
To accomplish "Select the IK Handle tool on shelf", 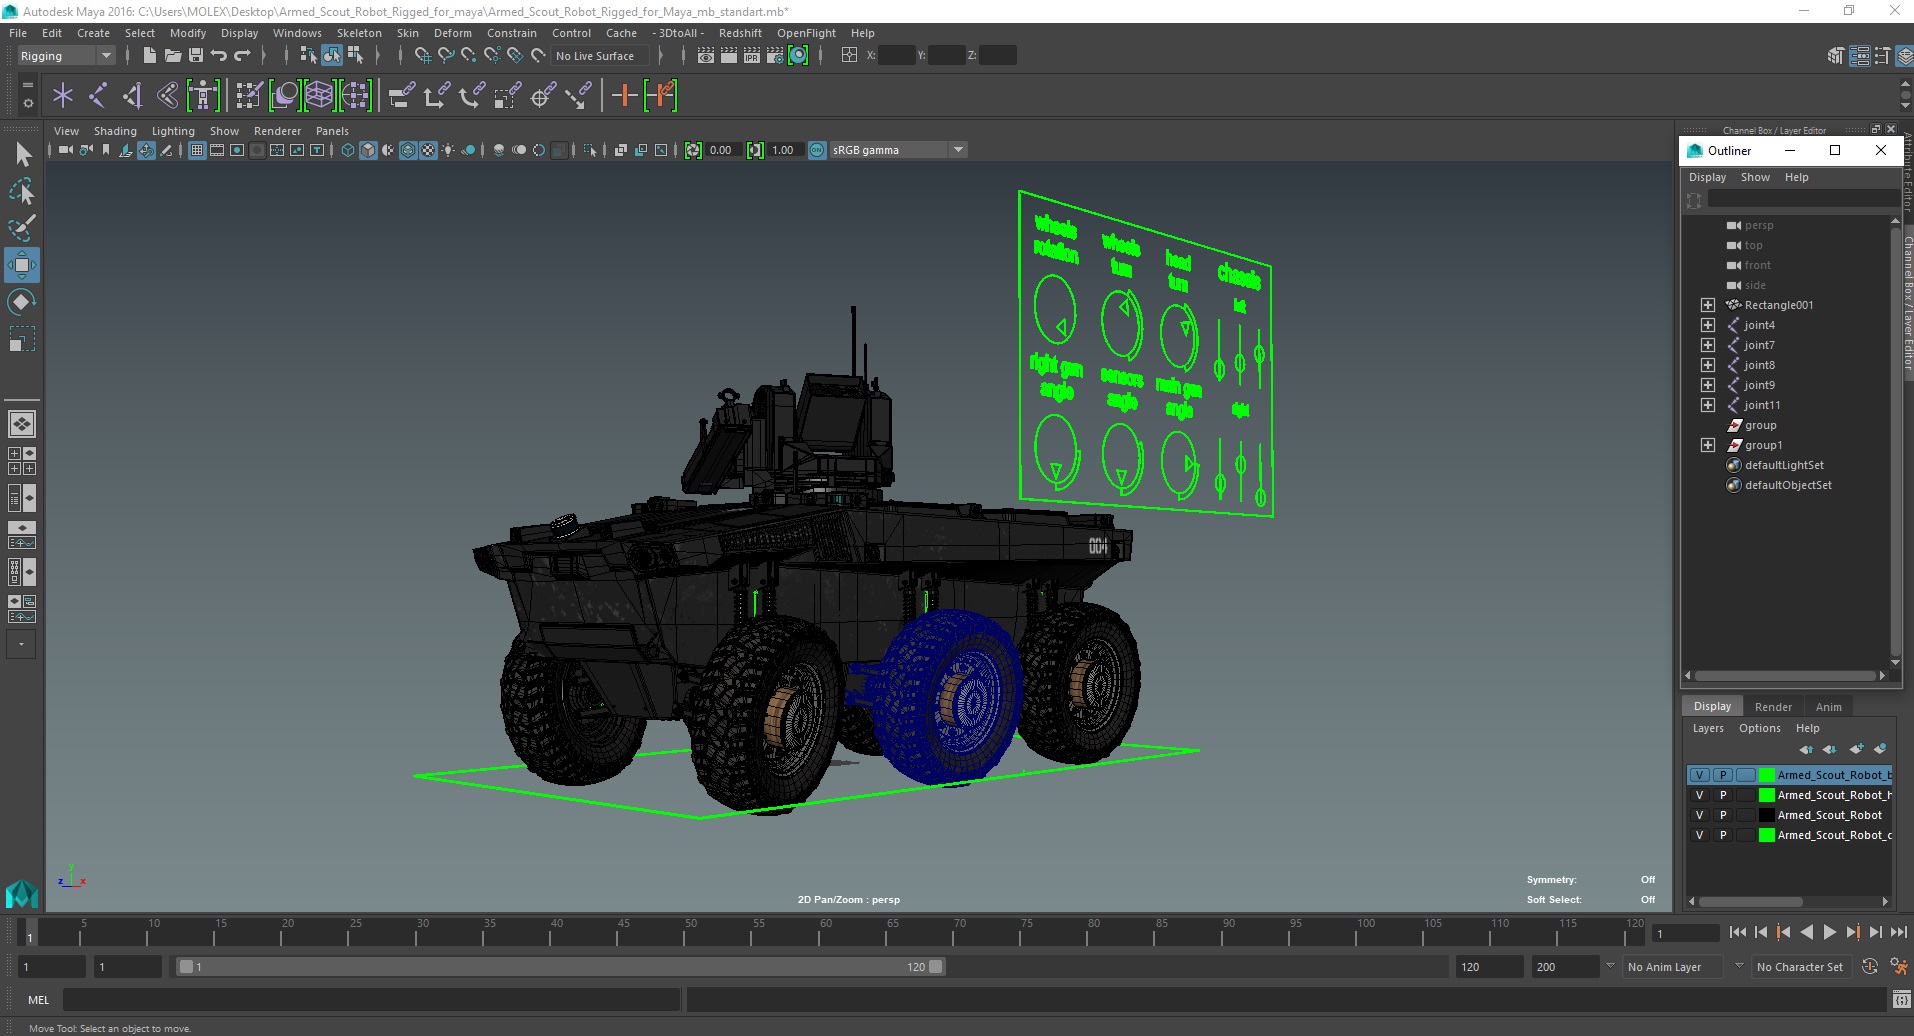I will 133,96.
